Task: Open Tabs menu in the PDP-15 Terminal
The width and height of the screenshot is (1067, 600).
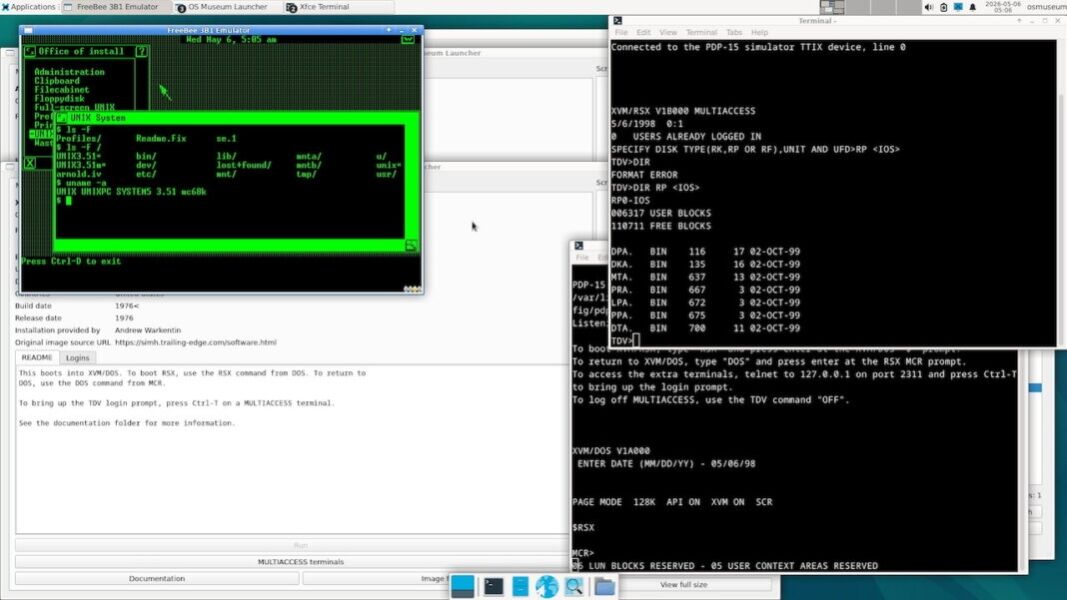Action: pos(734,33)
